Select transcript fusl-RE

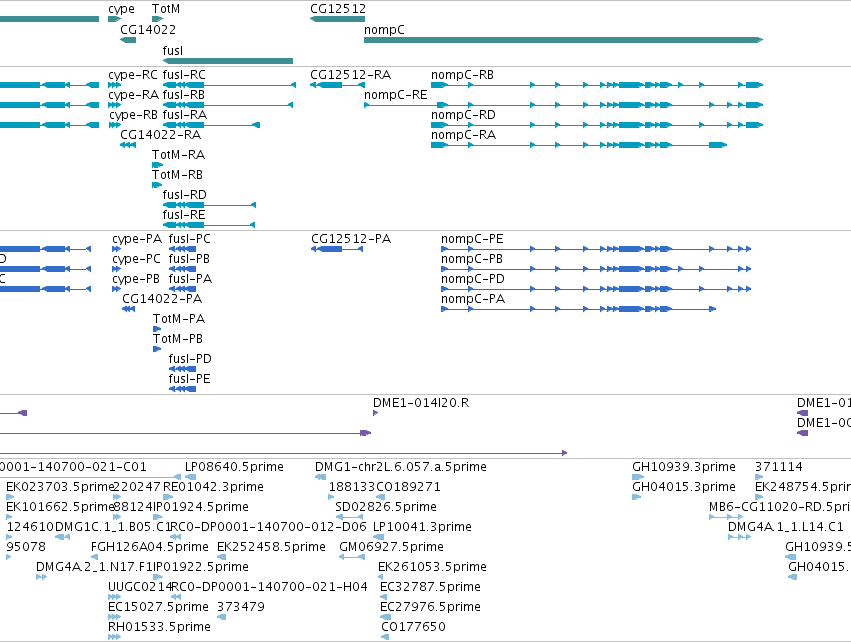pyautogui.click(x=208, y=225)
